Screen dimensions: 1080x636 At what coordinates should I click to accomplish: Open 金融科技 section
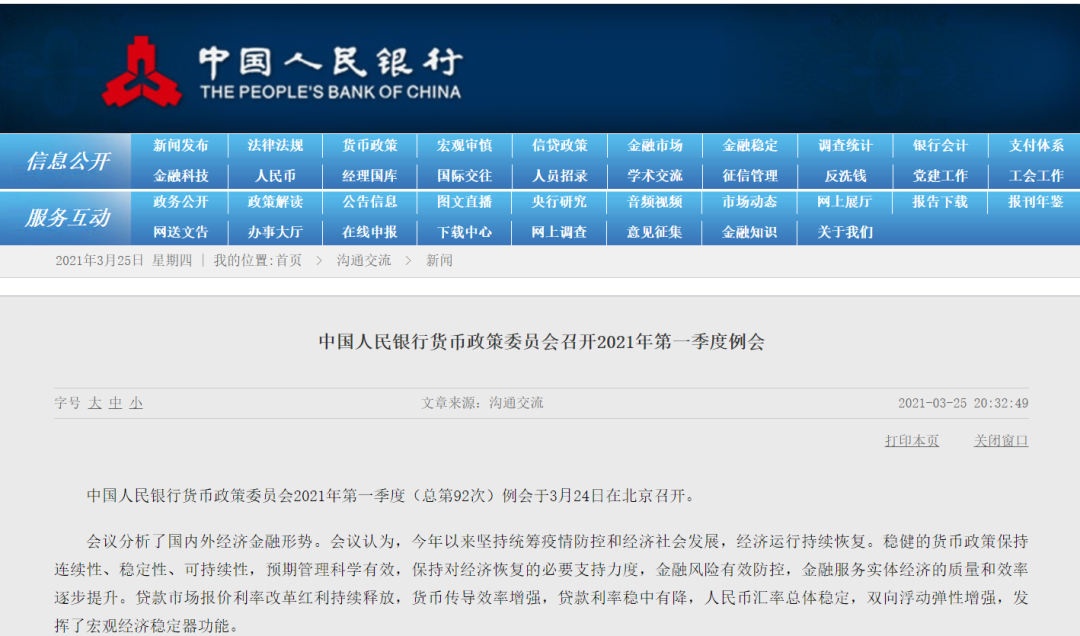180,176
